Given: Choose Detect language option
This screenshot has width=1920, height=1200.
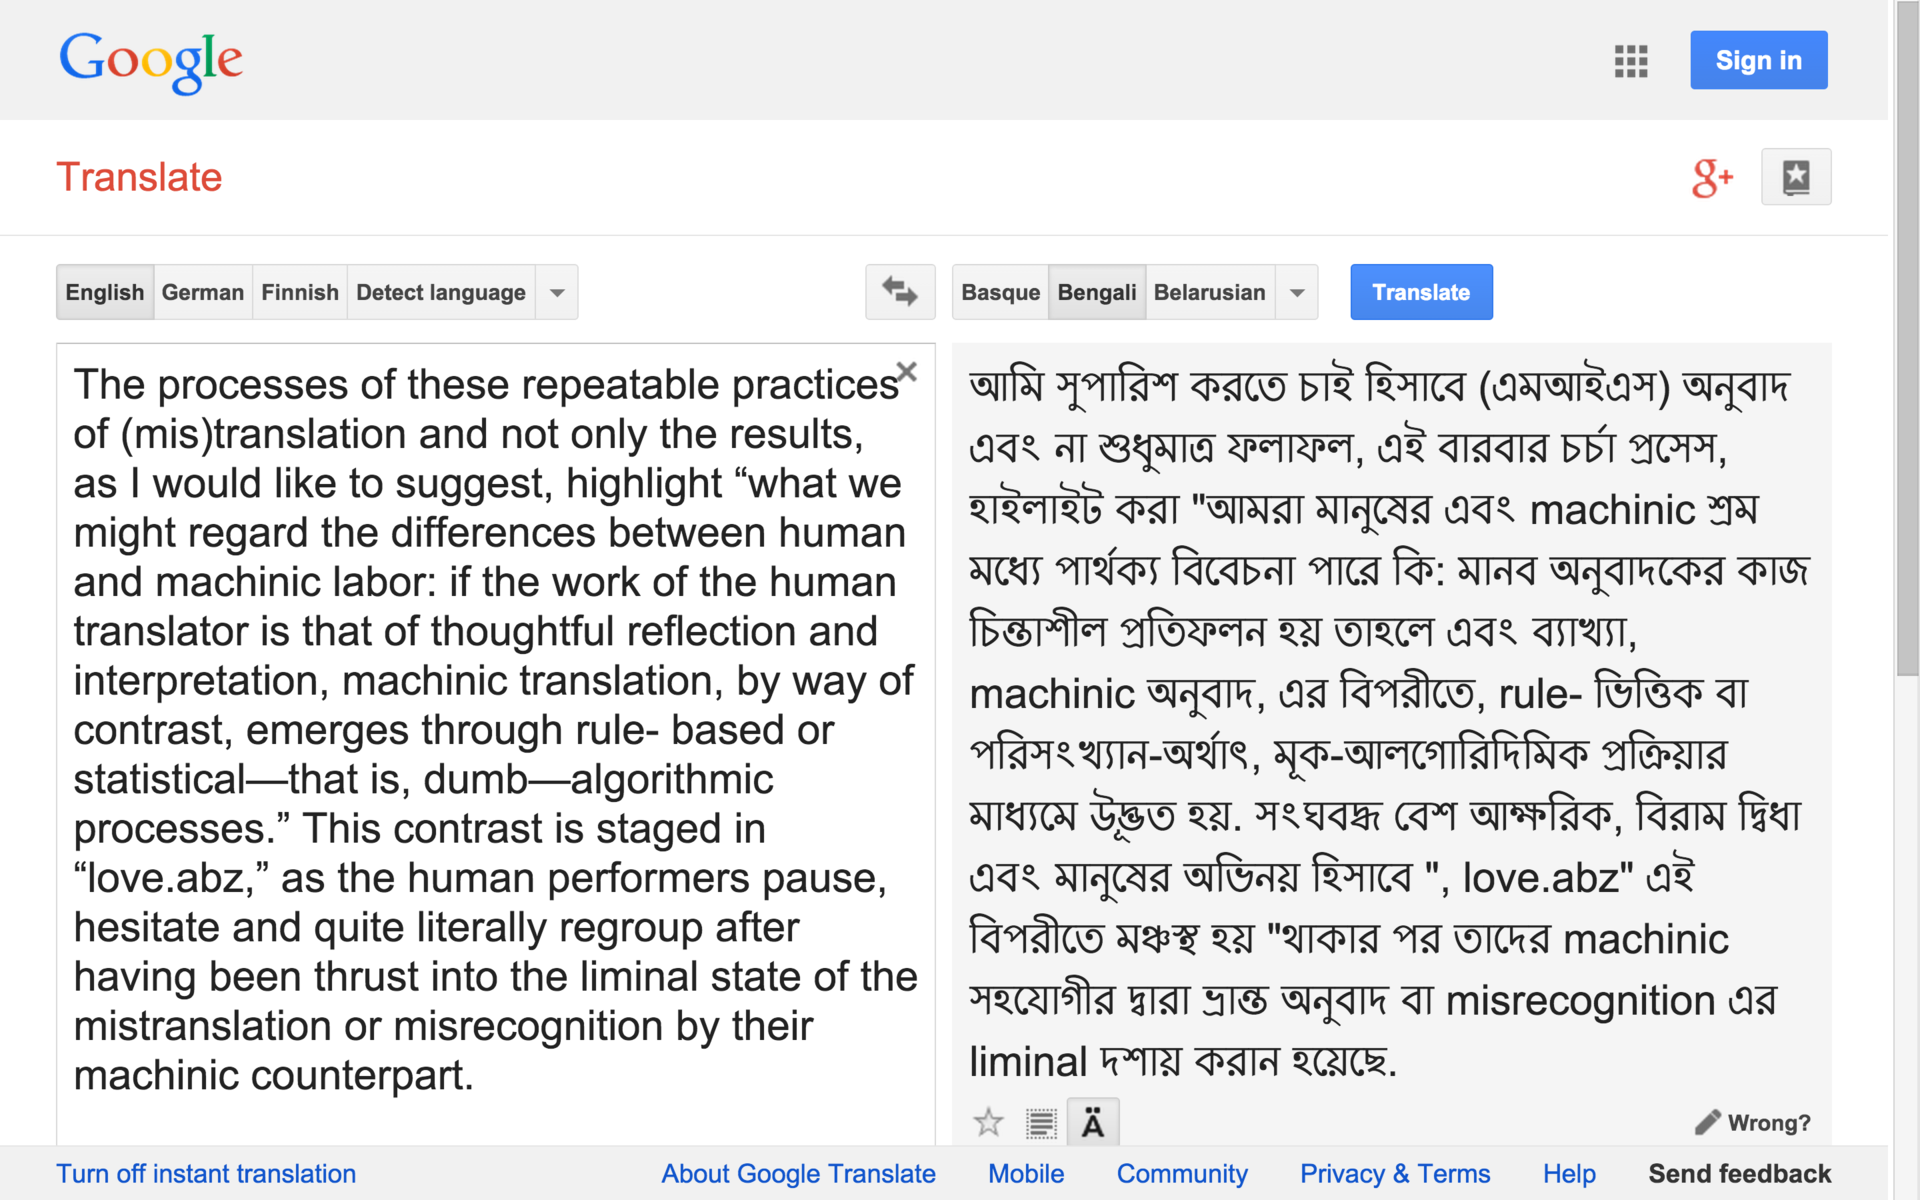Looking at the screenshot, I should pyautogui.click(x=440, y=293).
